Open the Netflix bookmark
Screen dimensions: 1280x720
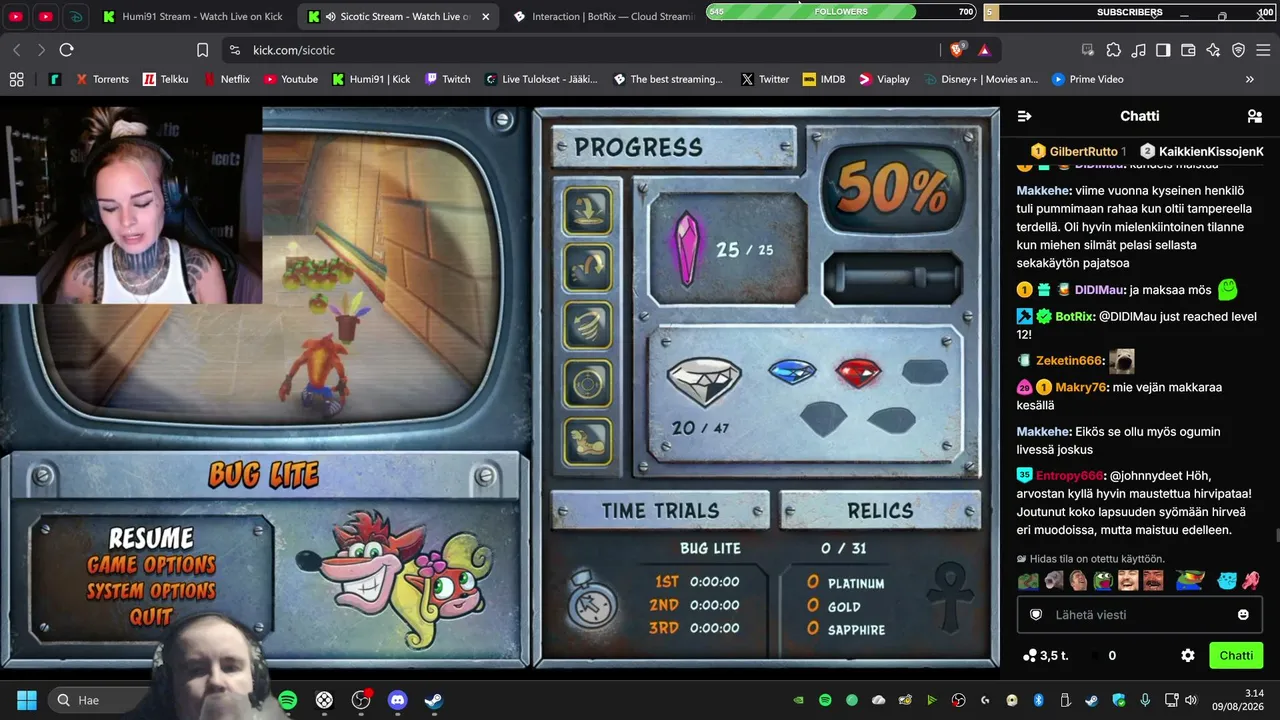point(227,79)
